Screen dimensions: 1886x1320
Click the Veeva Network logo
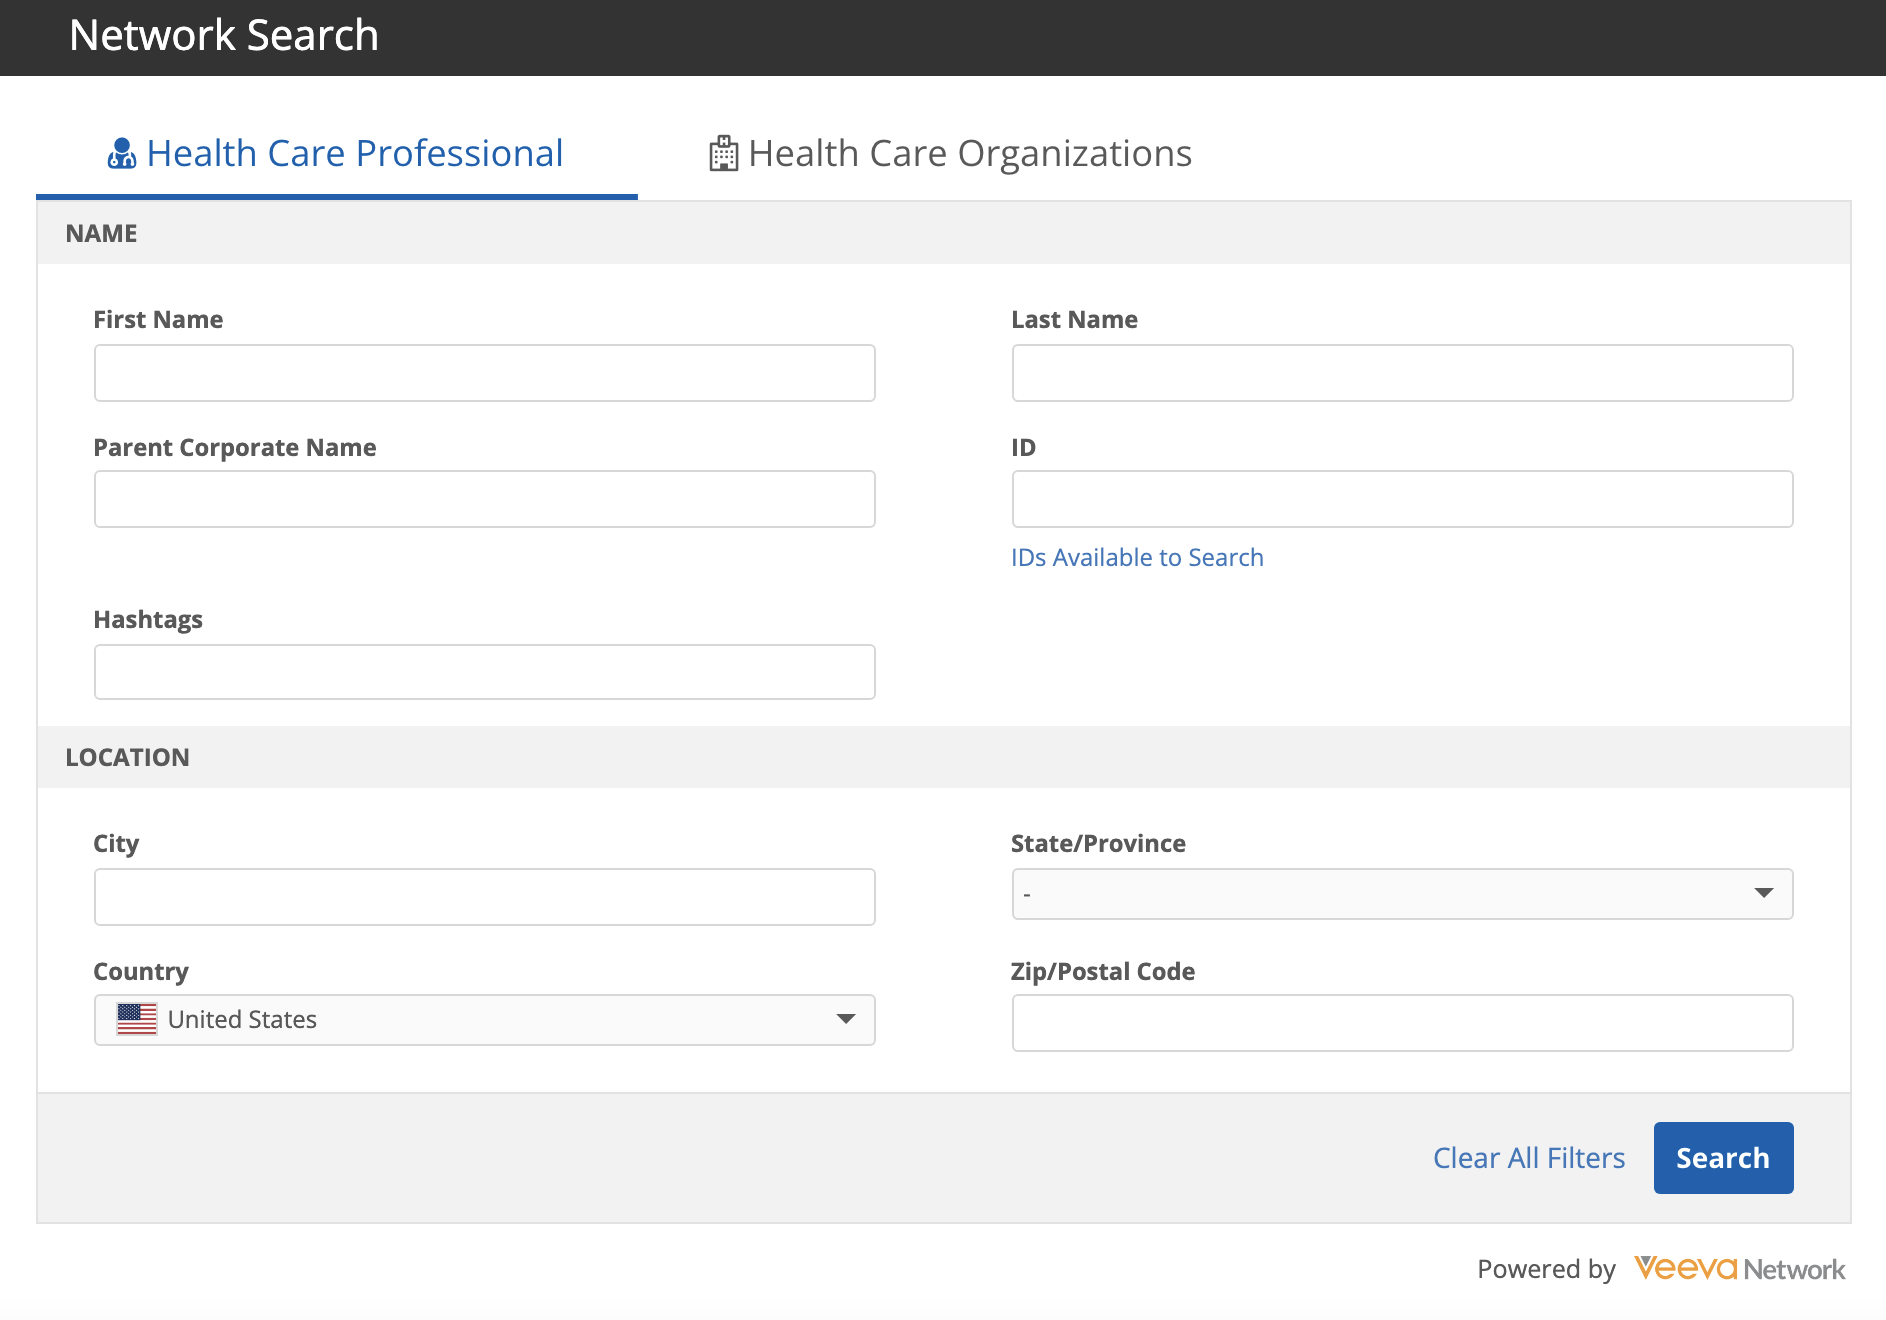1739,1268
